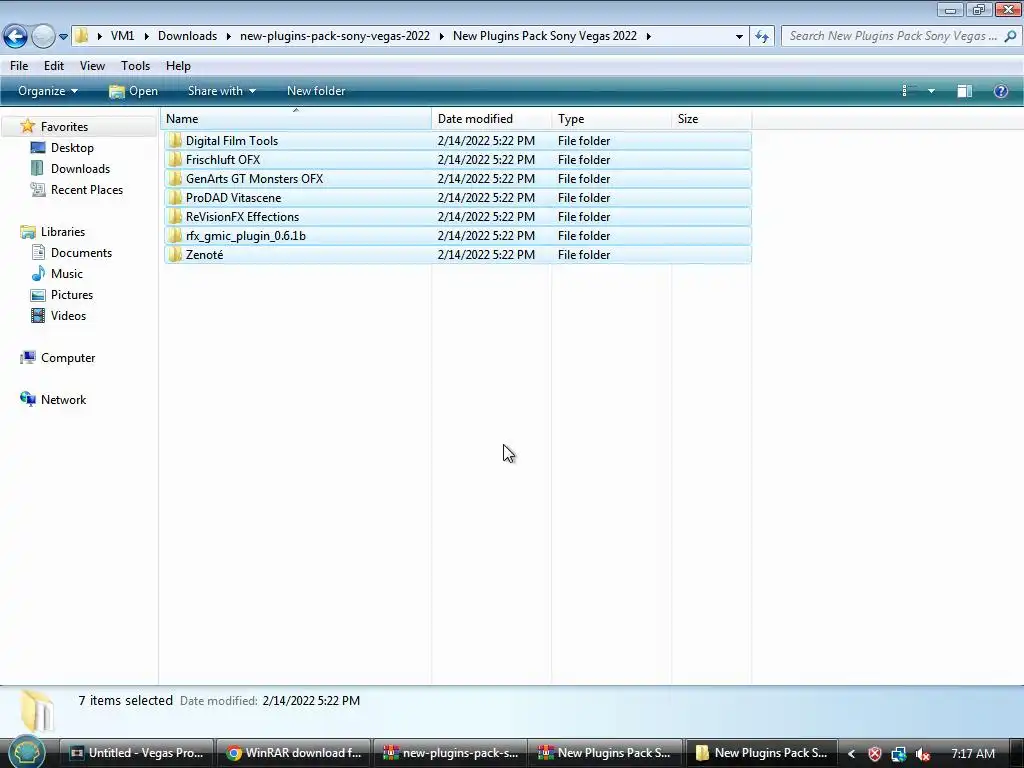1024x768 pixels.
Task: Select Downloads in the address breadcrumb
Action: click(x=187, y=36)
